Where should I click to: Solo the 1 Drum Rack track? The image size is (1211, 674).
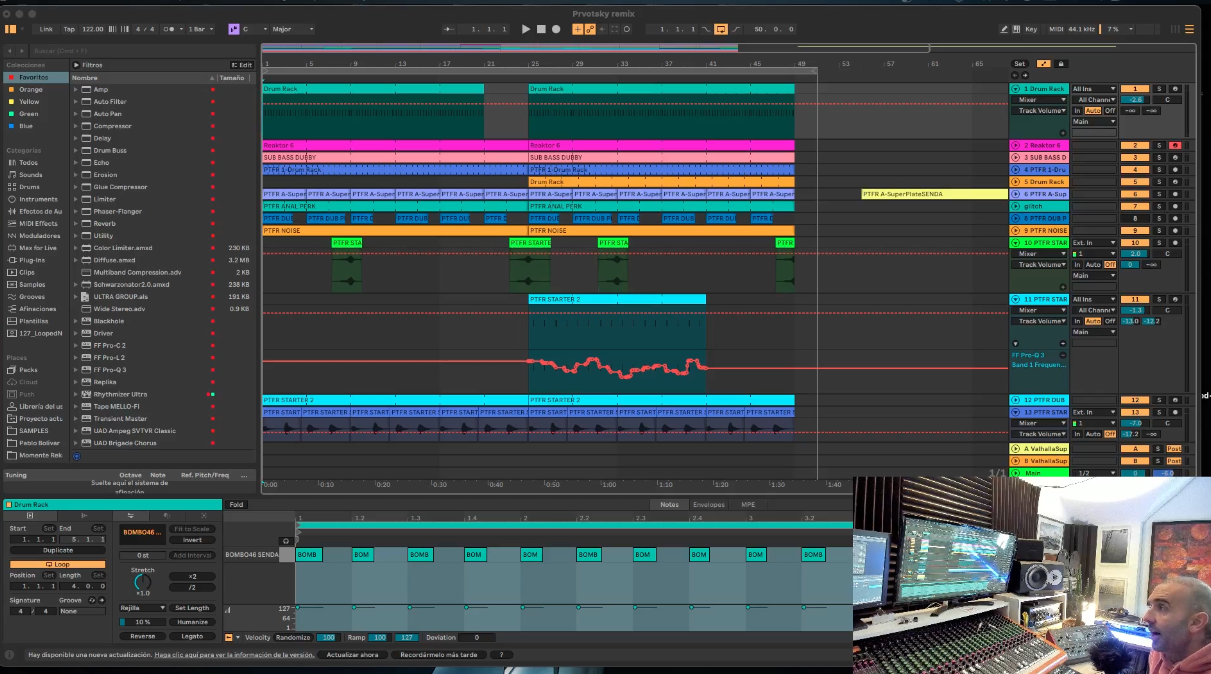tap(1159, 89)
